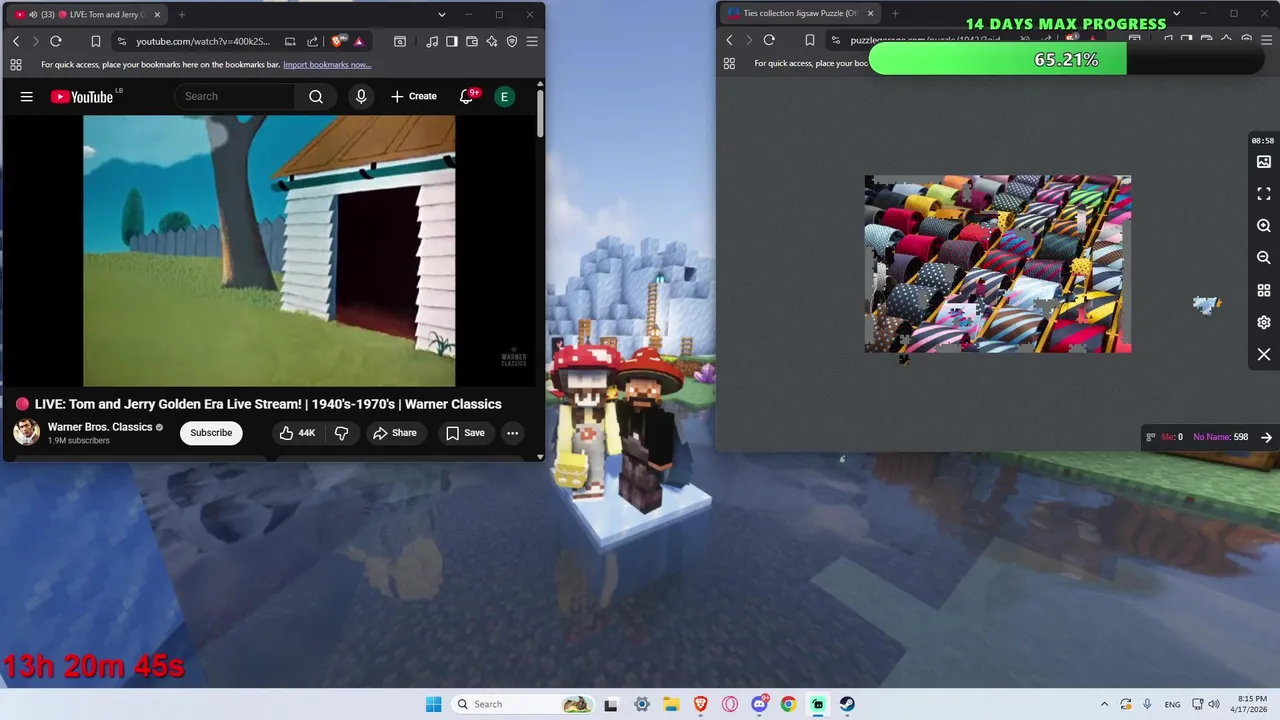Open Brave Rewards triangle icon
The height and width of the screenshot is (720, 1280).
(x=358, y=41)
